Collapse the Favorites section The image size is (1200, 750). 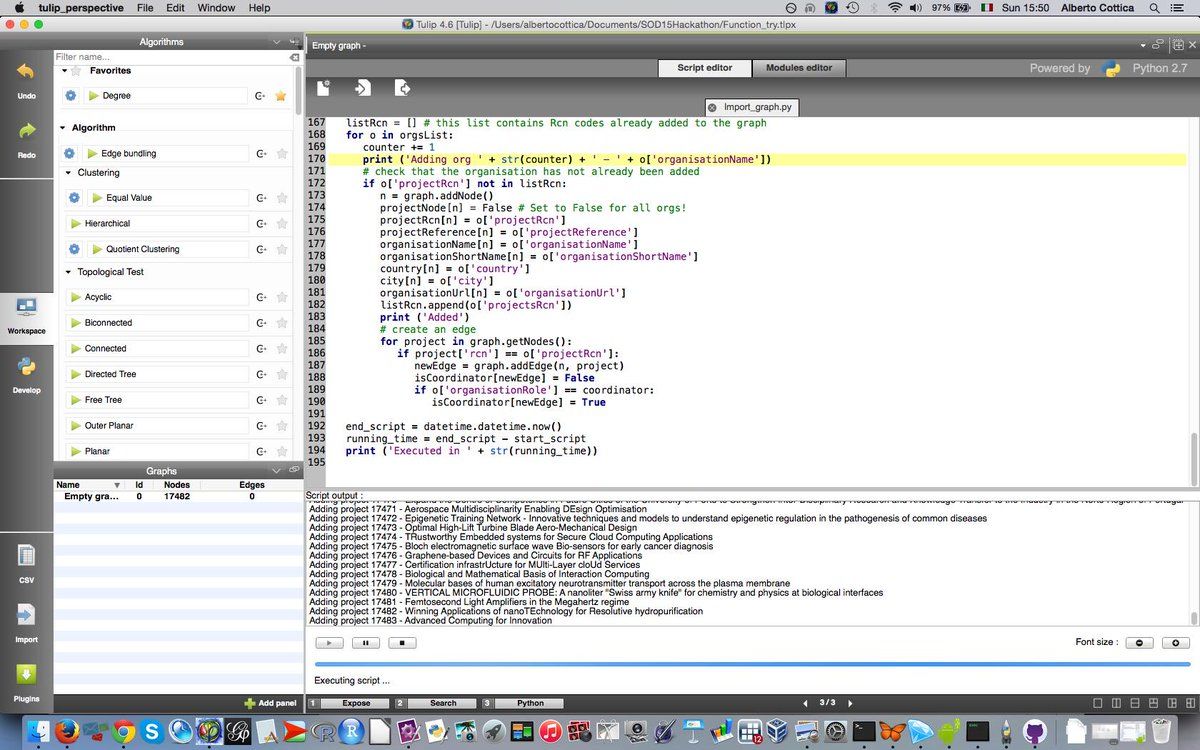(x=64, y=71)
